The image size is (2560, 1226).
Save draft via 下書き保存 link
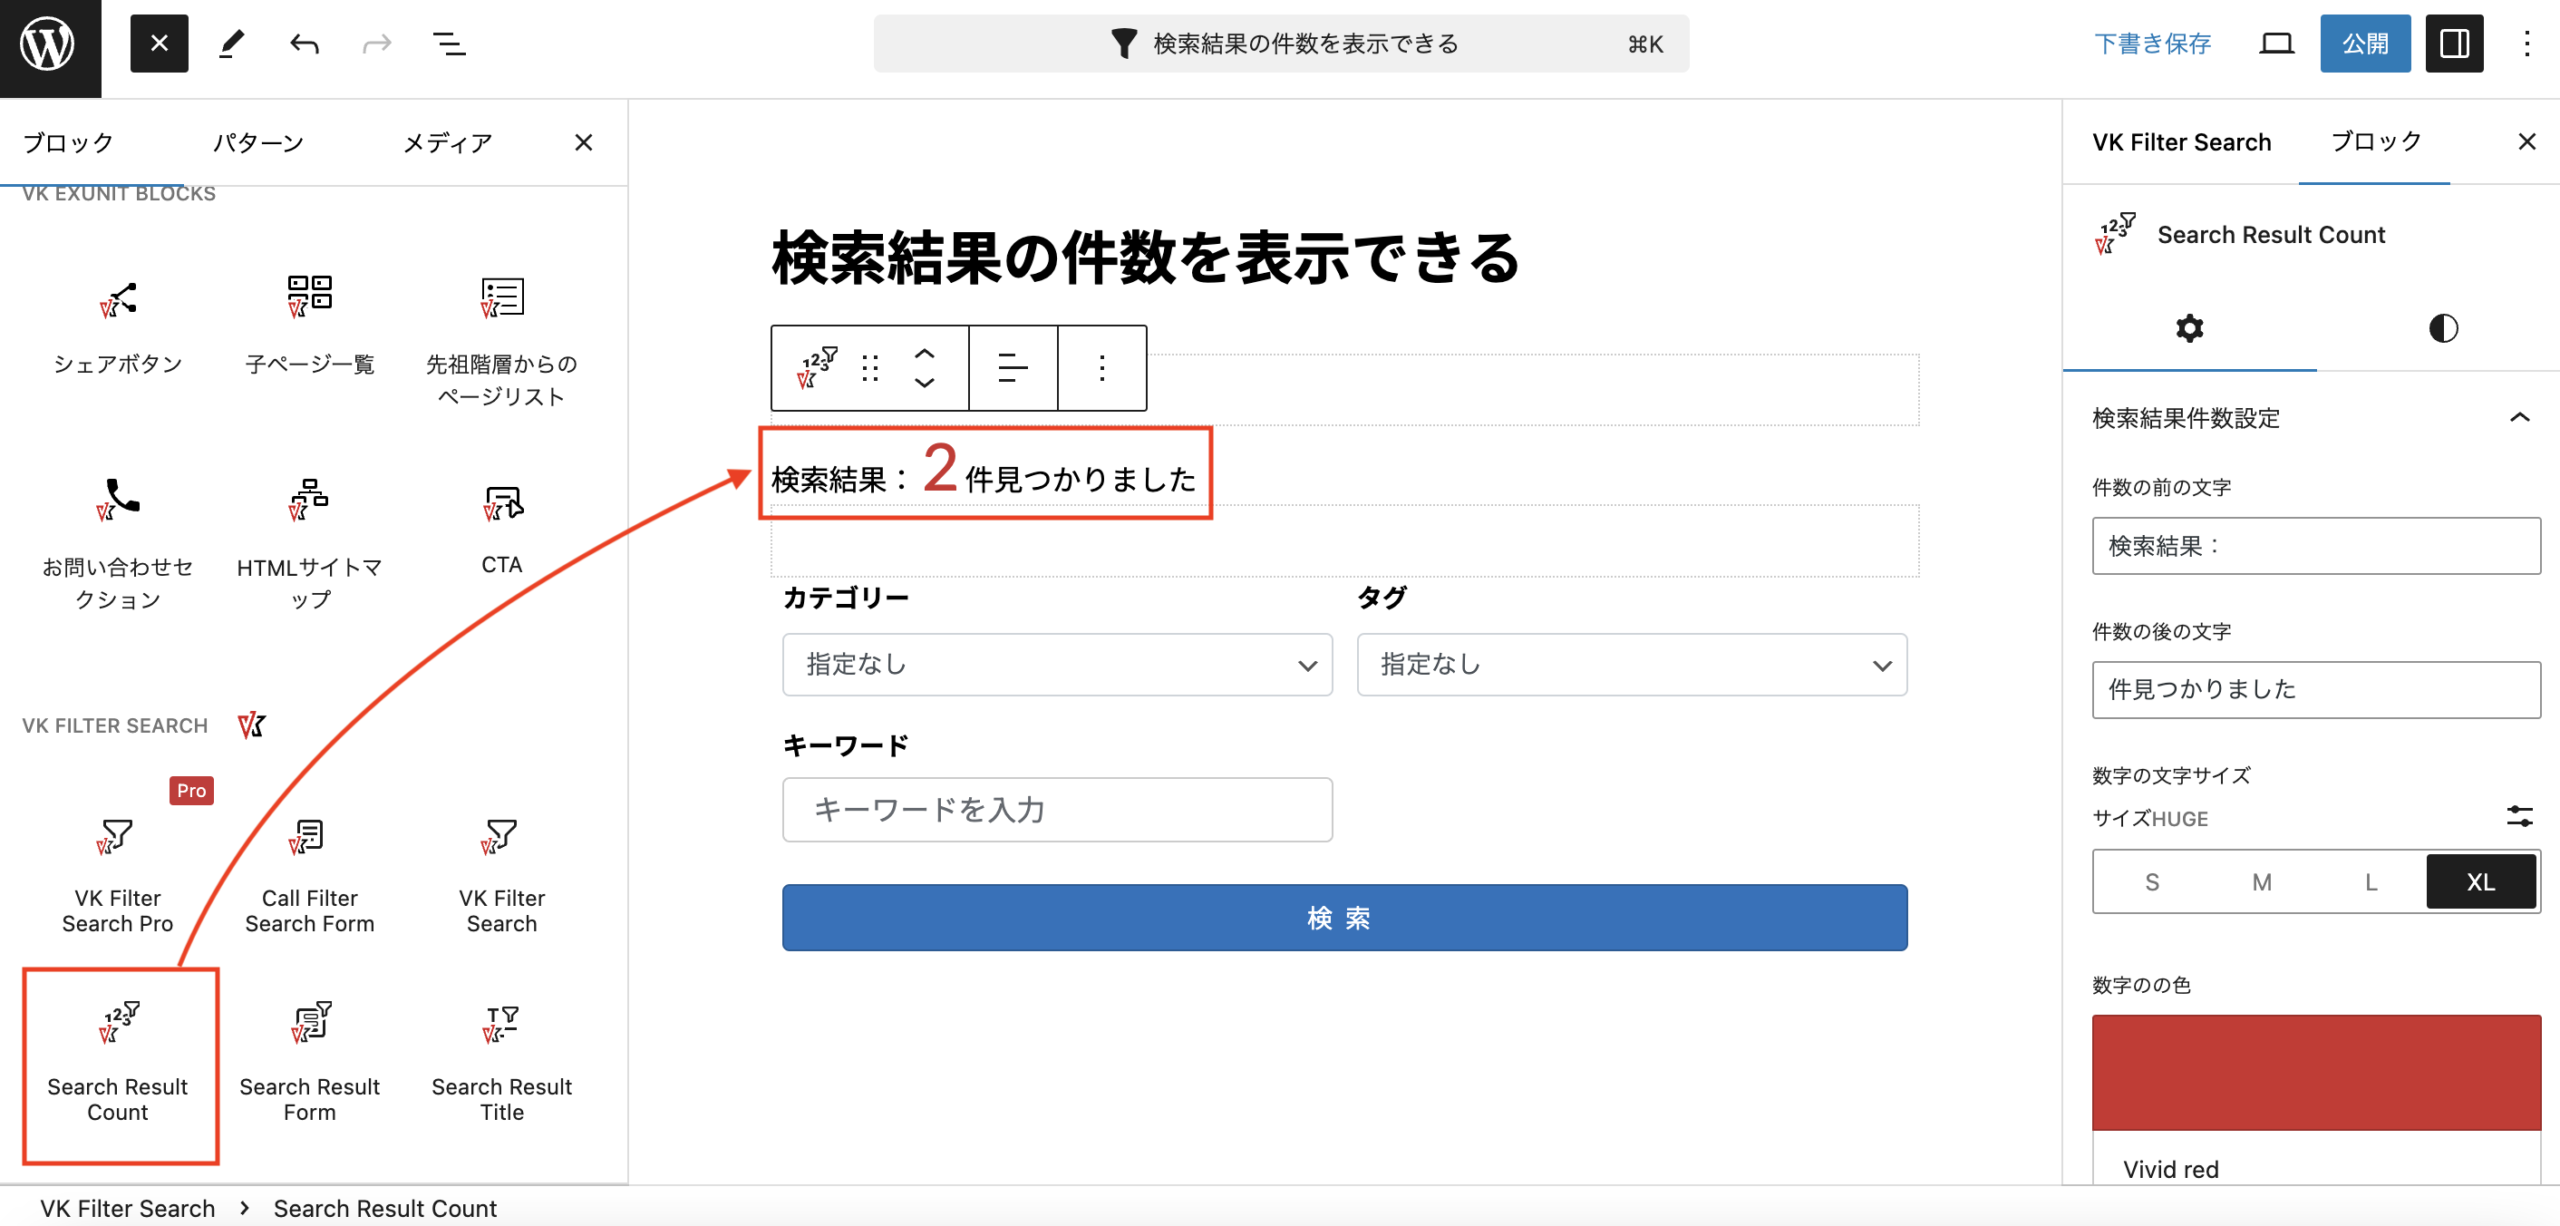(2152, 43)
